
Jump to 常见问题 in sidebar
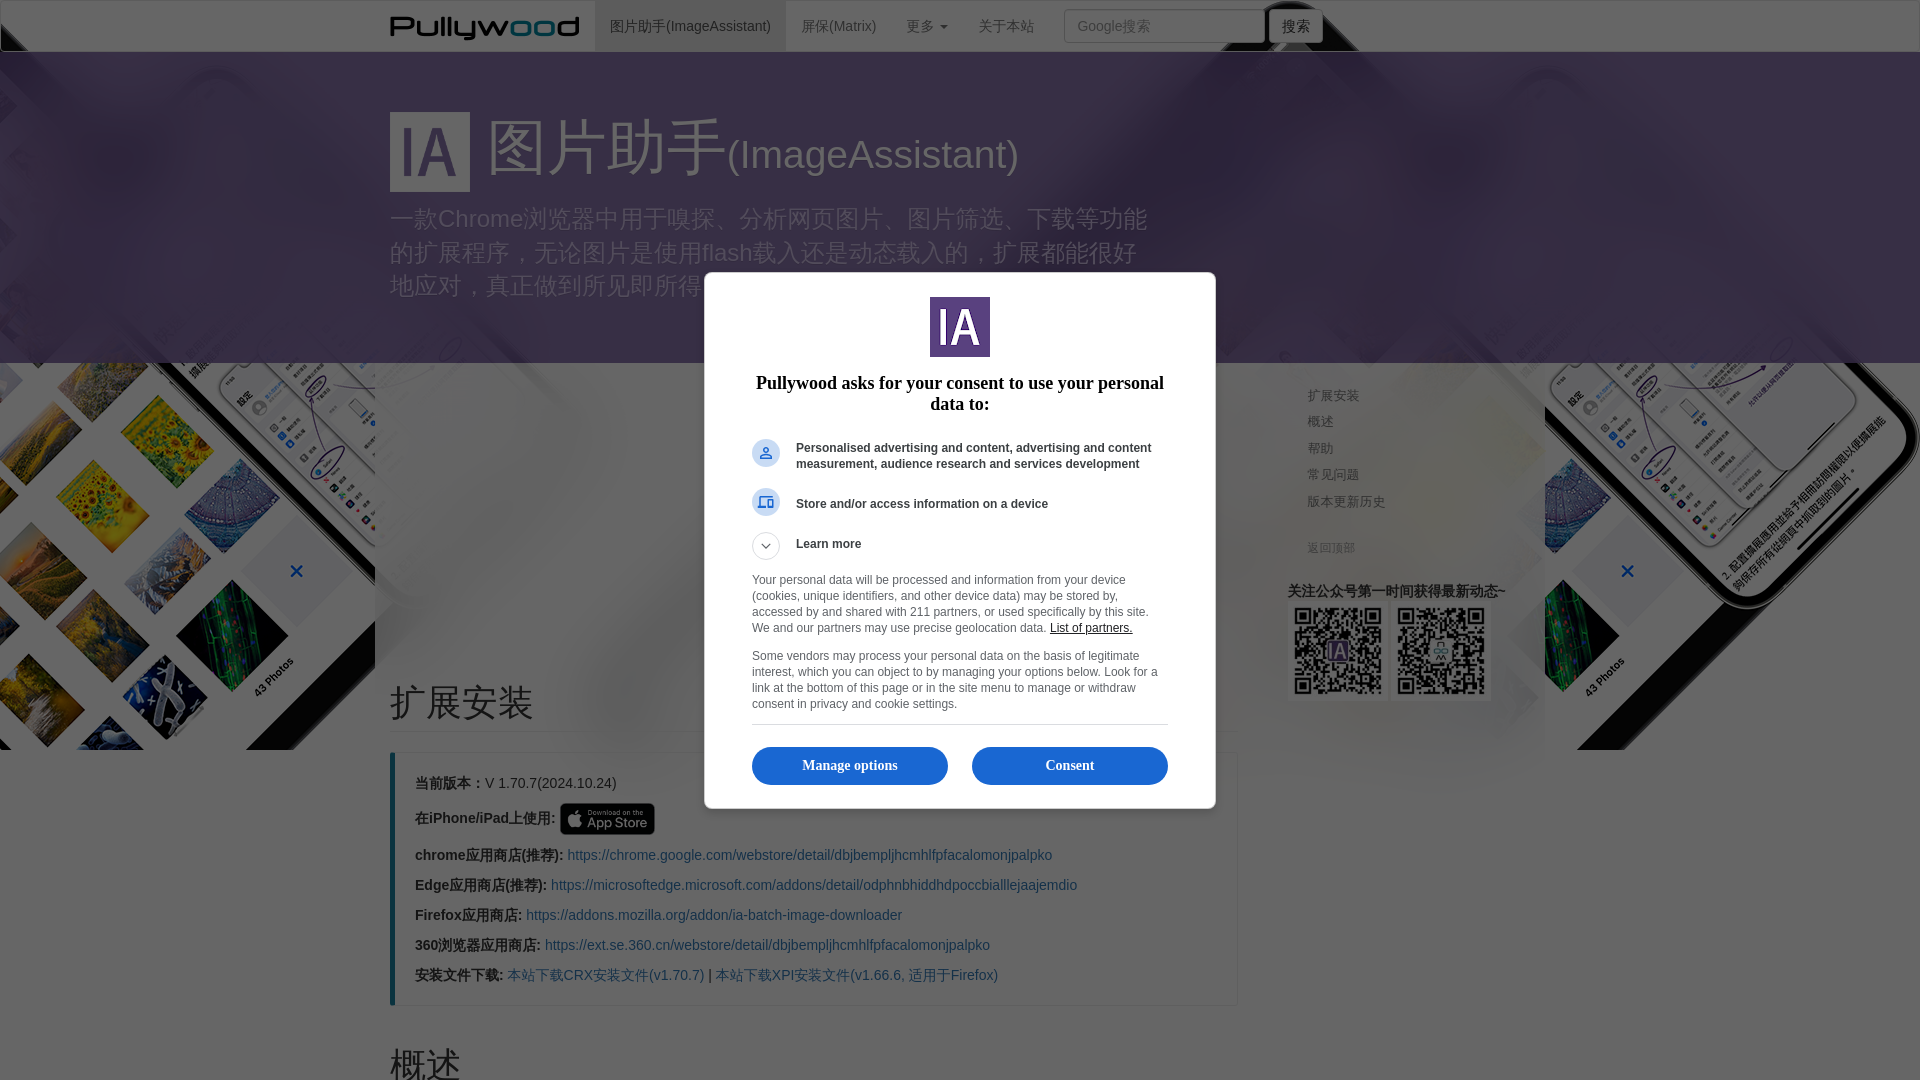point(1333,475)
